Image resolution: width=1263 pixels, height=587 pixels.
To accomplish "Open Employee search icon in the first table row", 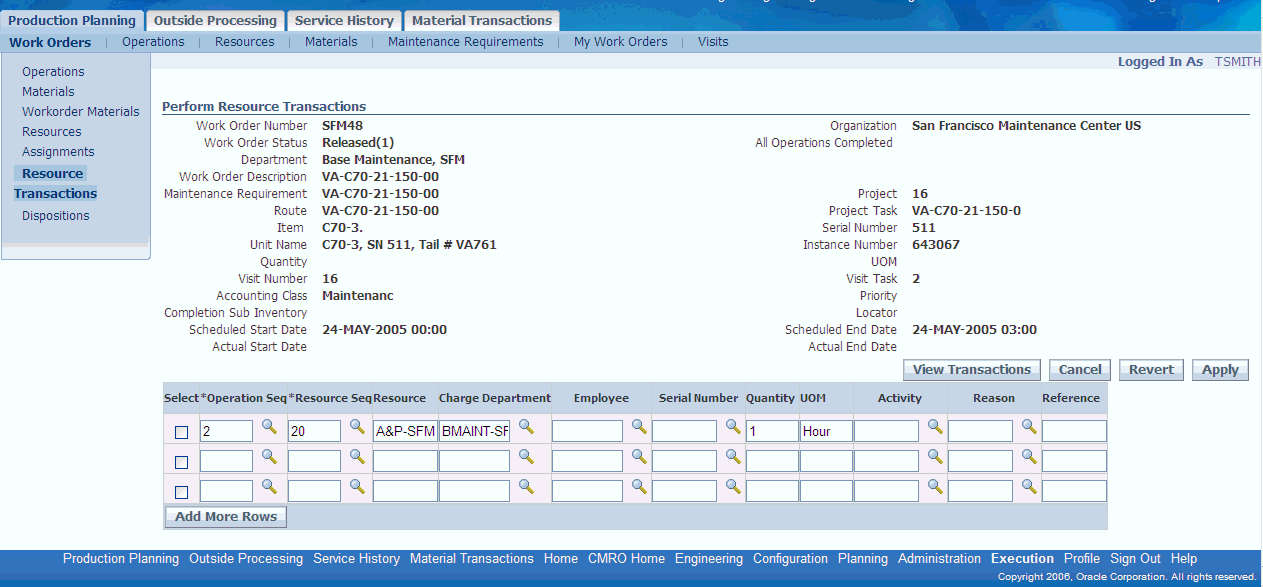I will click(639, 427).
